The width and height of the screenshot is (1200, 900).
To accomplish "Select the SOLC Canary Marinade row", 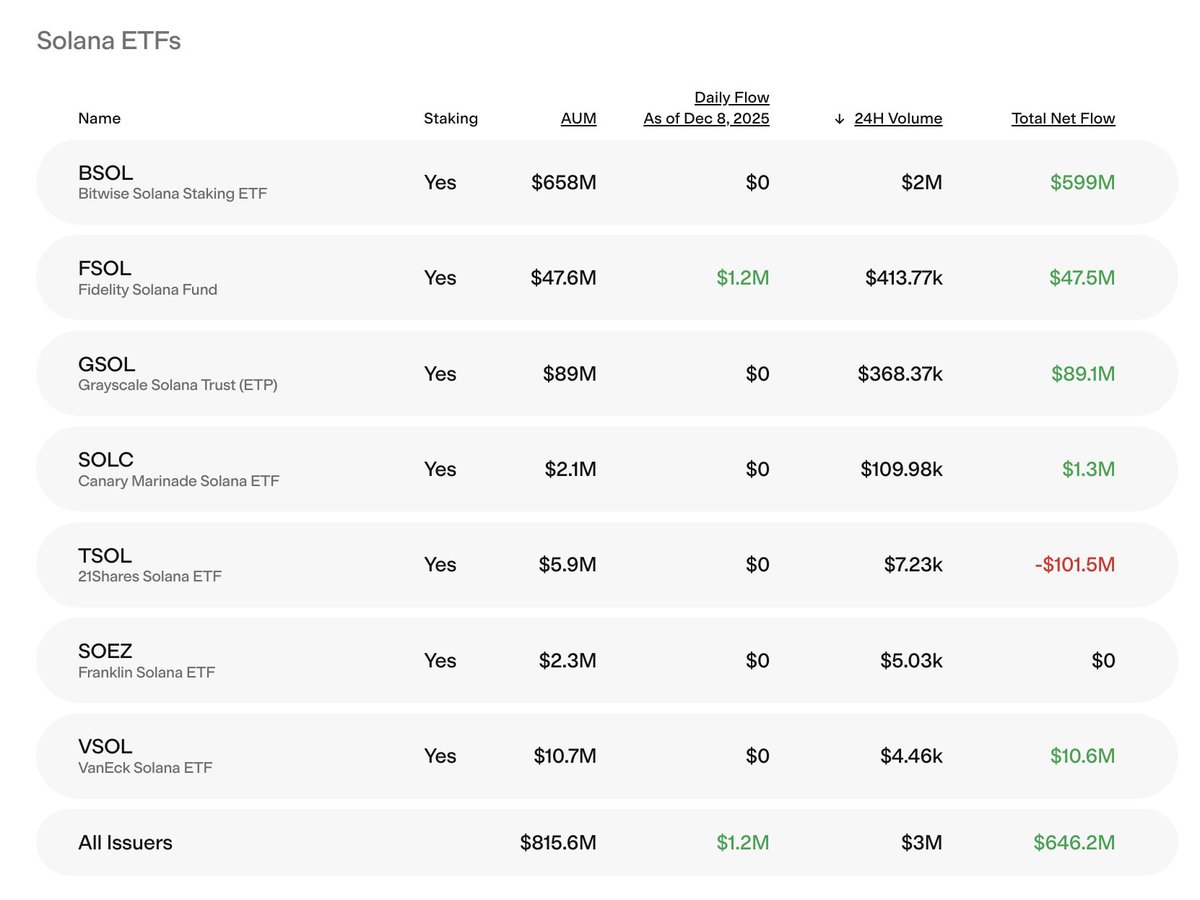I will 607,469.
